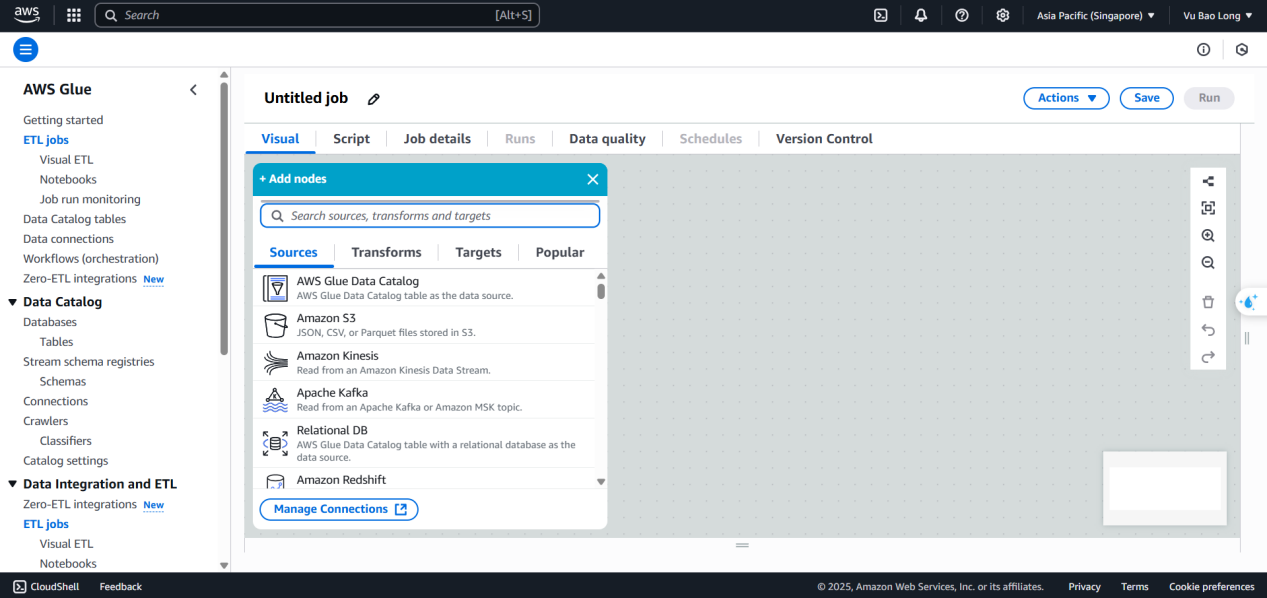Image resolution: width=1267 pixels, height=598 pixels.
Task: Open the Crawlers page
Action: [x=46, y=421]
